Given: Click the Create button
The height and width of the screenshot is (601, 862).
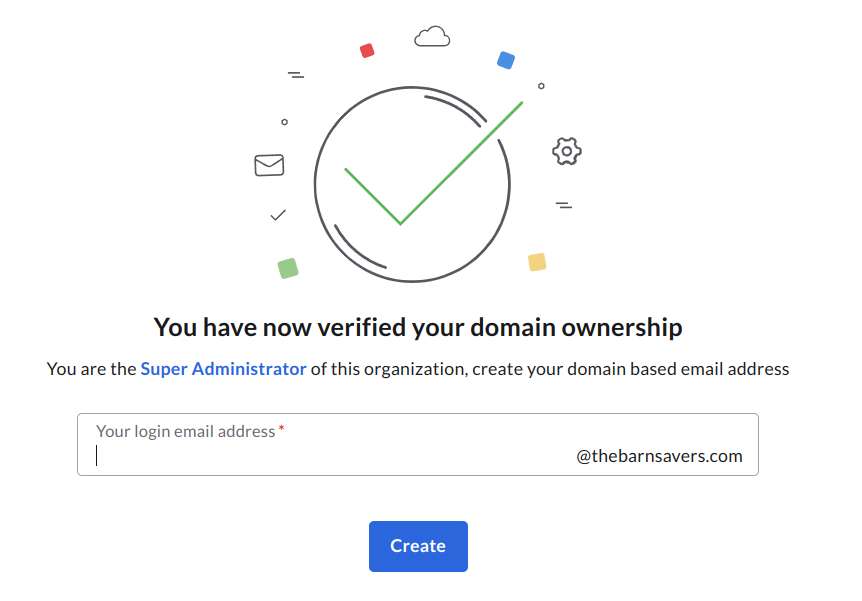Looking at the screenshot, I should (x=418, y=546).
